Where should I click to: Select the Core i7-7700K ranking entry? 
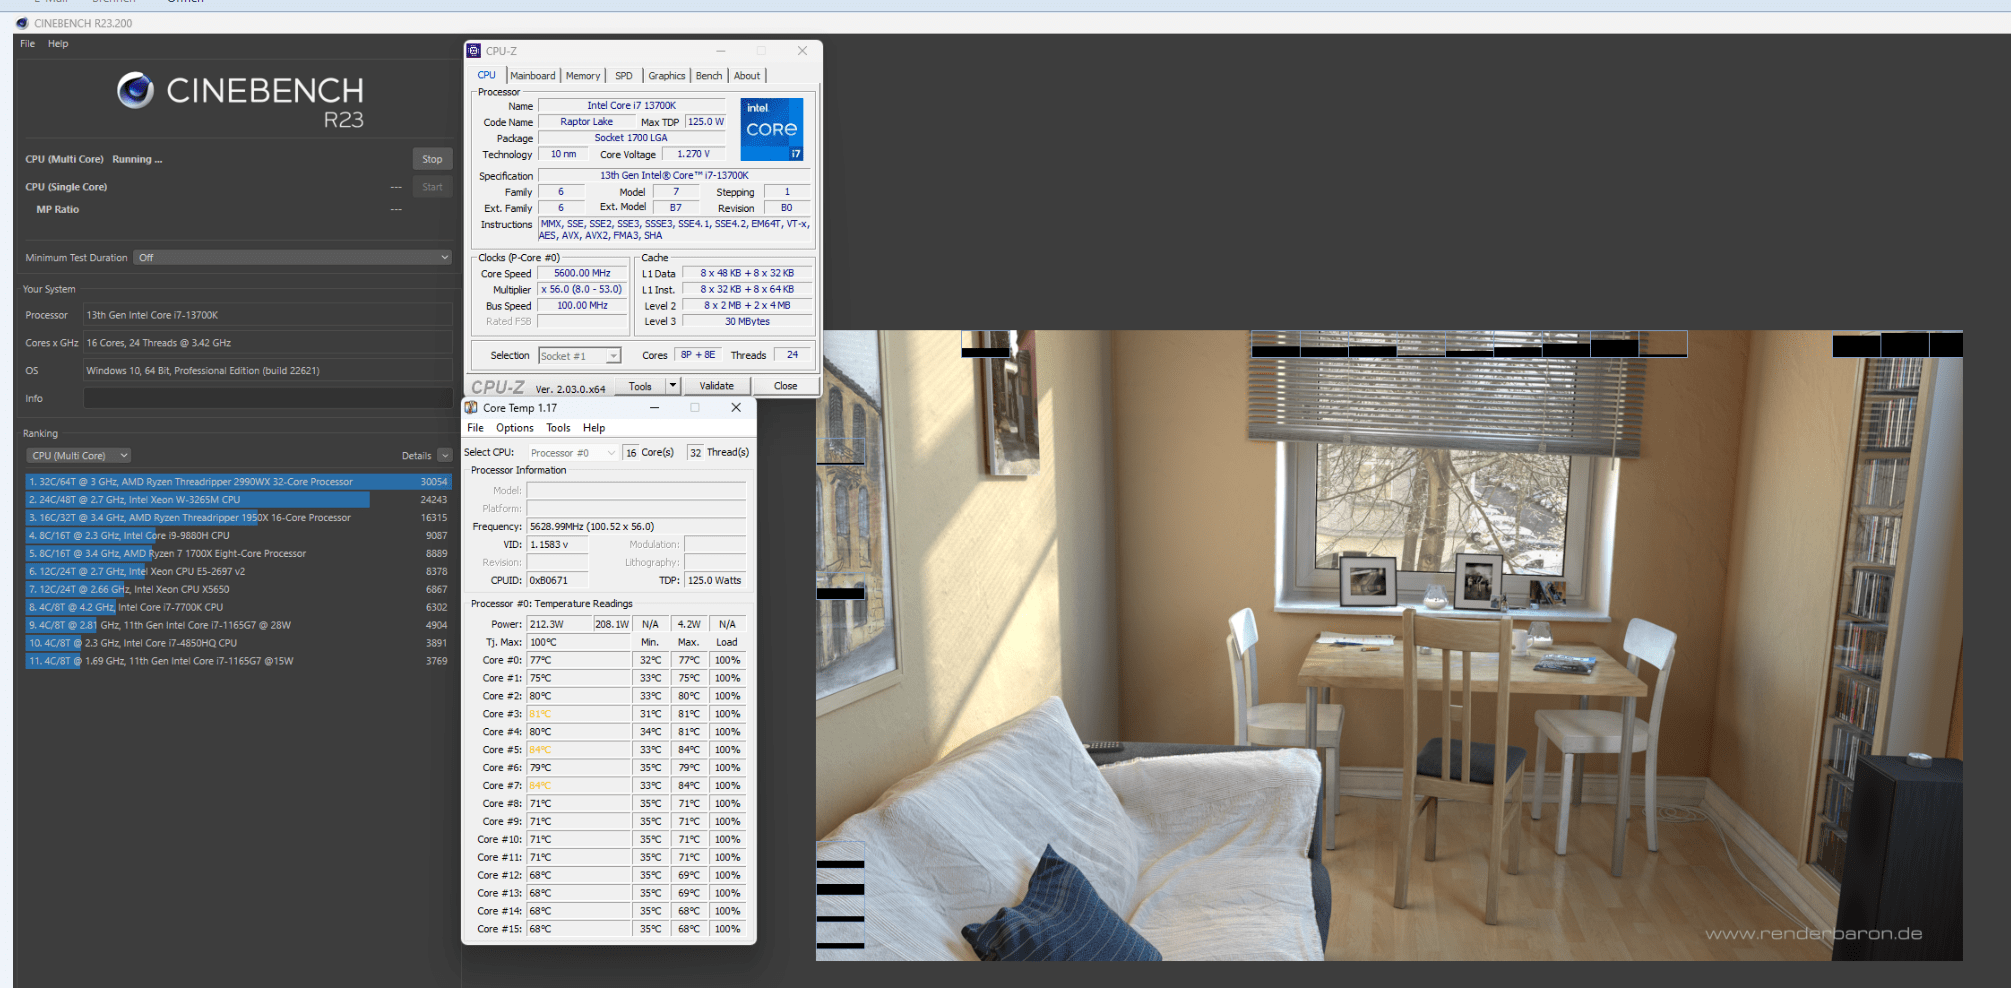pos(237,607)
